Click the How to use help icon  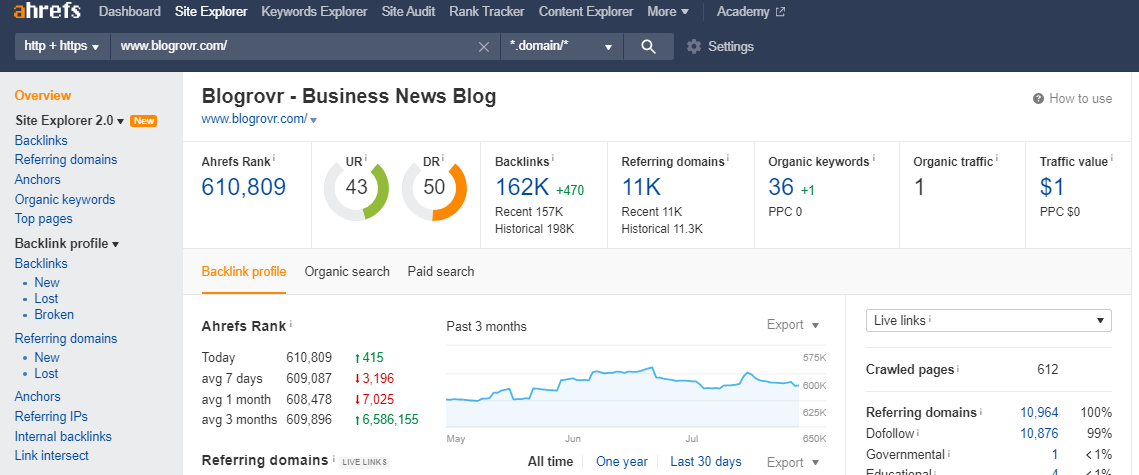click(1038, 99)
